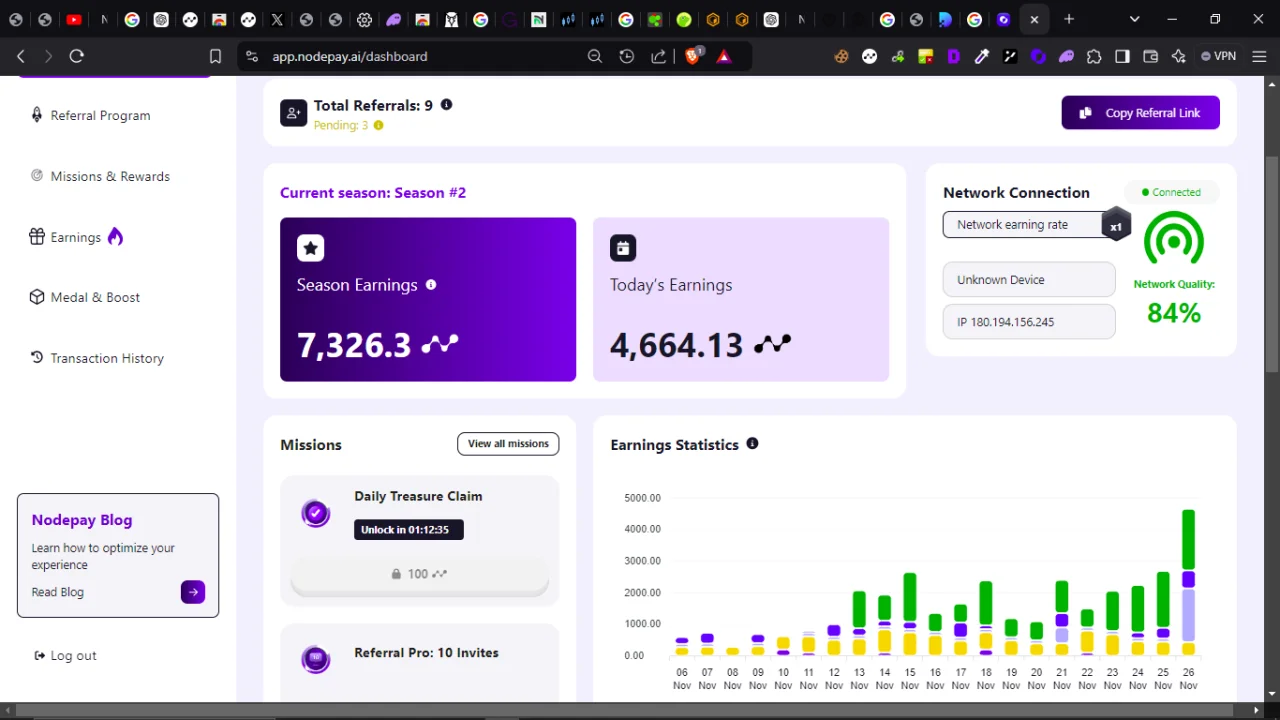1280x720 pixels.
Task: Open the tab search dropdown chevron
Action: (1134, 19)
